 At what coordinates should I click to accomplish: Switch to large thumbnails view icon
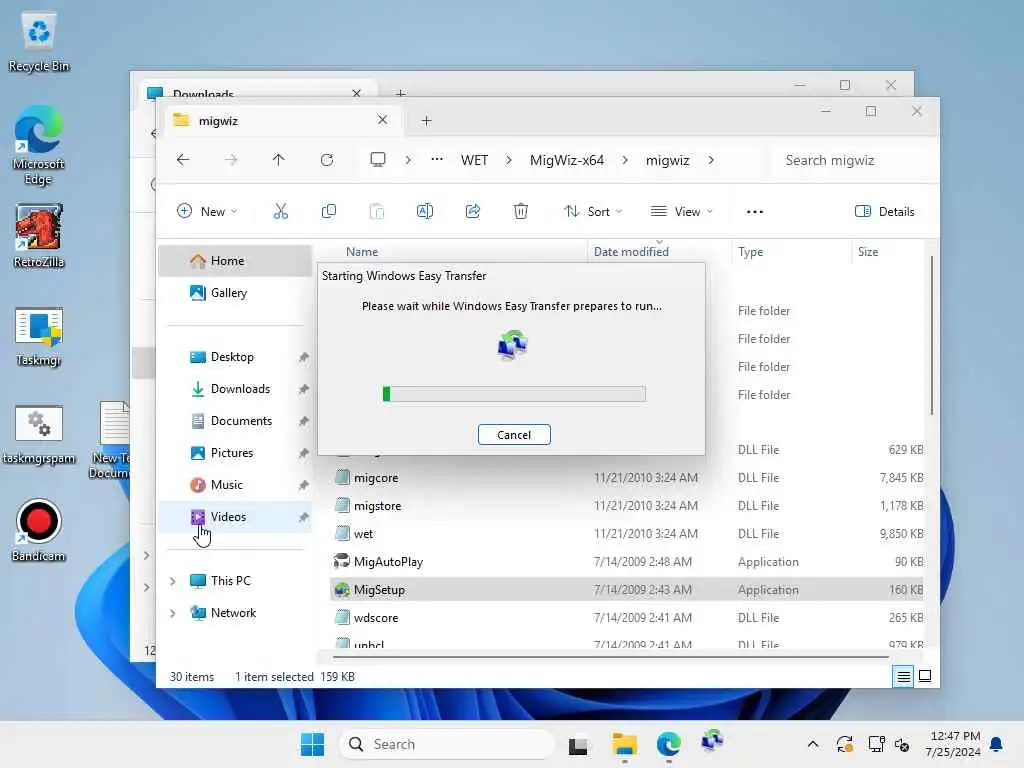coord(925,677)
